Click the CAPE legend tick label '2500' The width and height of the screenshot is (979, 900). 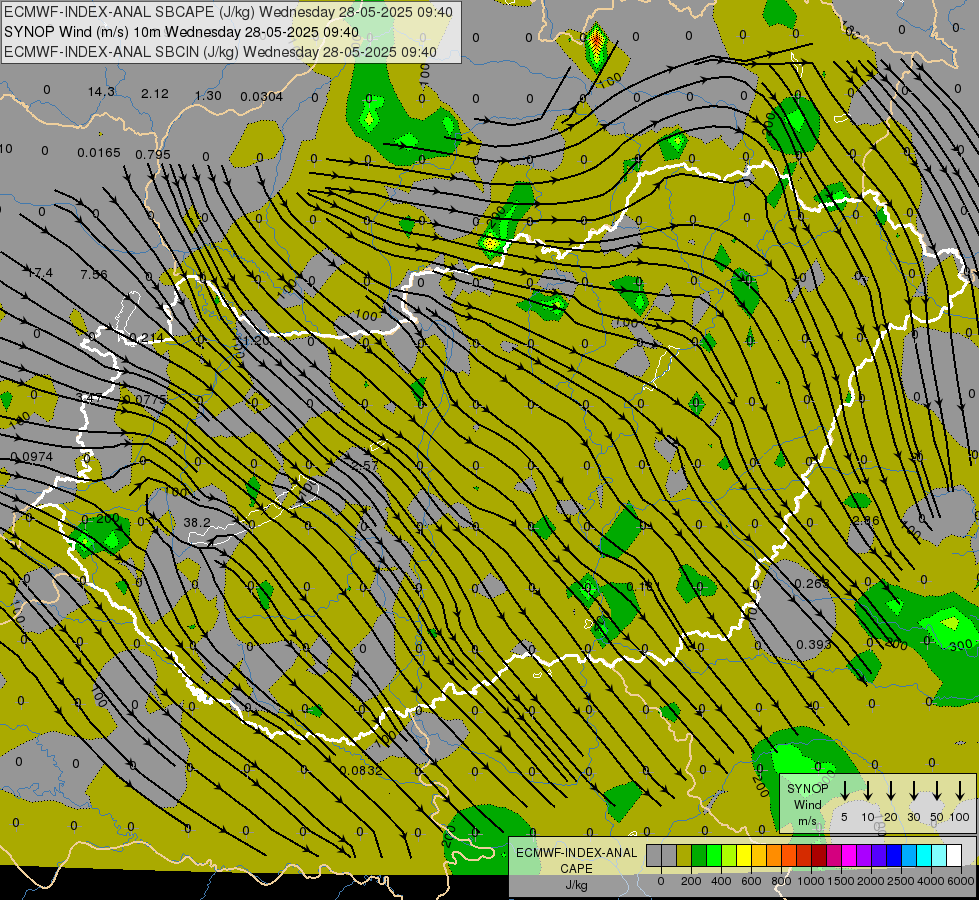click(x=901, y=881)
